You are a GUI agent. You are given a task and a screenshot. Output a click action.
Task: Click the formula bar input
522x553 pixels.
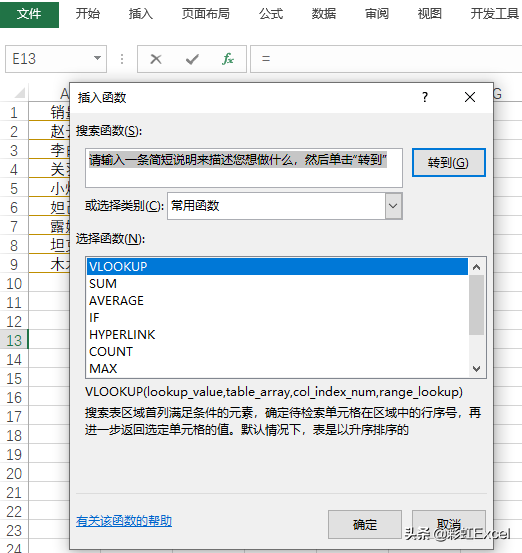point(386,59)
